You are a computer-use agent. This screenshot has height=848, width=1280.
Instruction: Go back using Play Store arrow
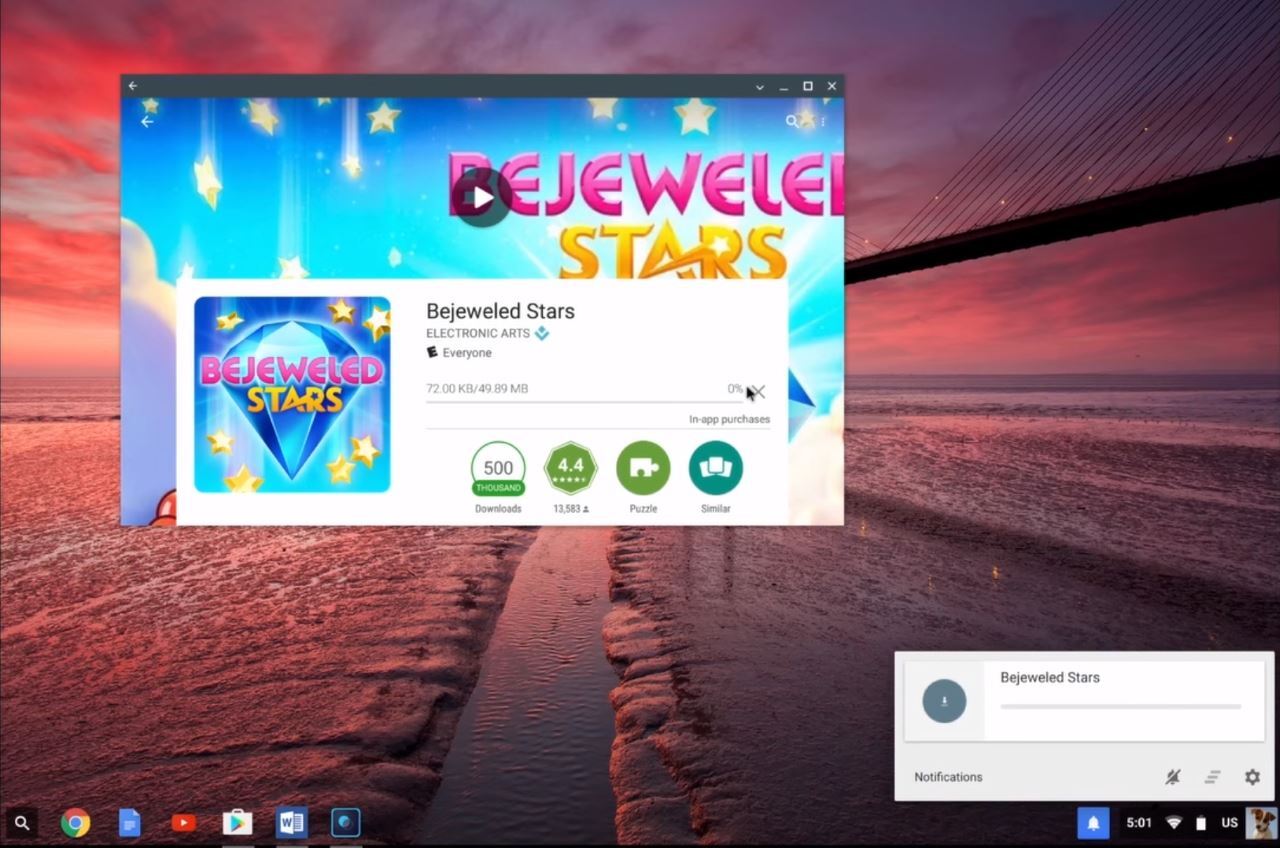(147, 122)
